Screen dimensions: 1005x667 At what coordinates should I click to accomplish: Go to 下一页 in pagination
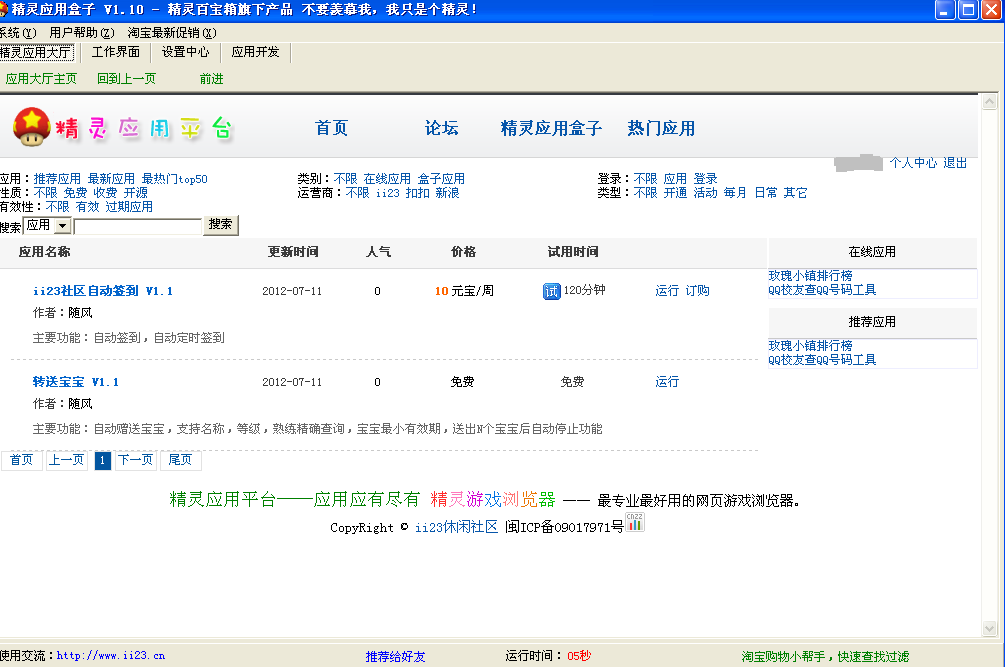coord(136,460)
